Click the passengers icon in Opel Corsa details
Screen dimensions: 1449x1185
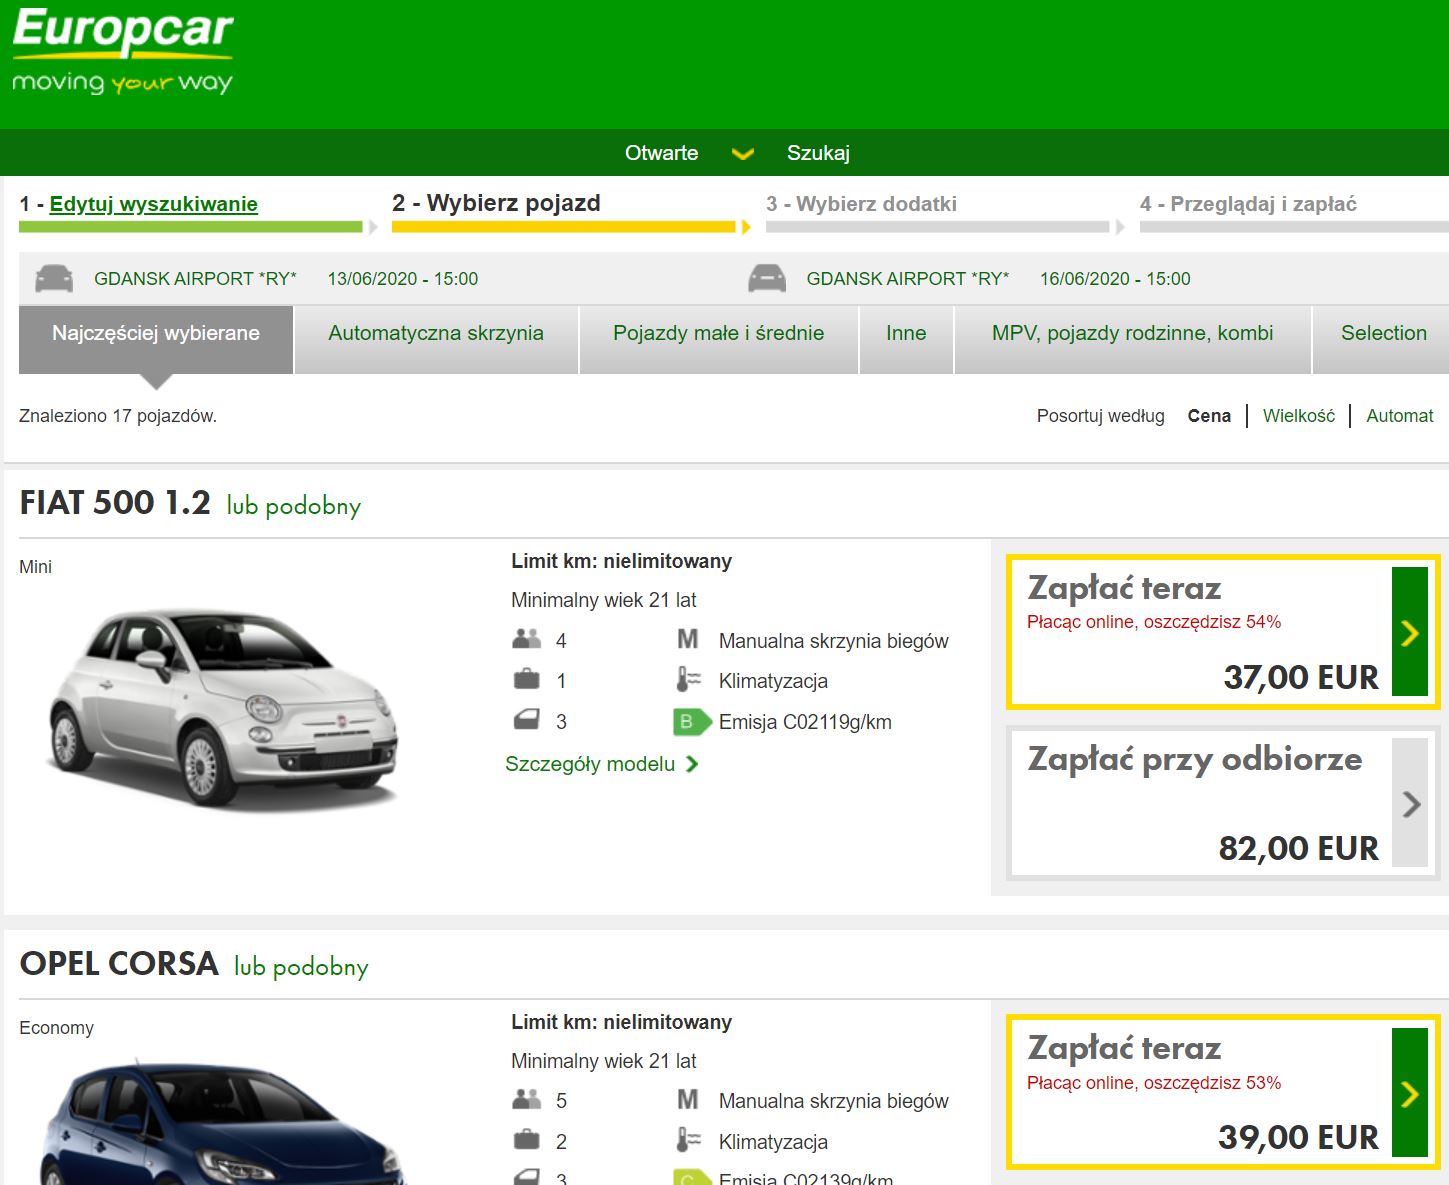point(526,1100)
